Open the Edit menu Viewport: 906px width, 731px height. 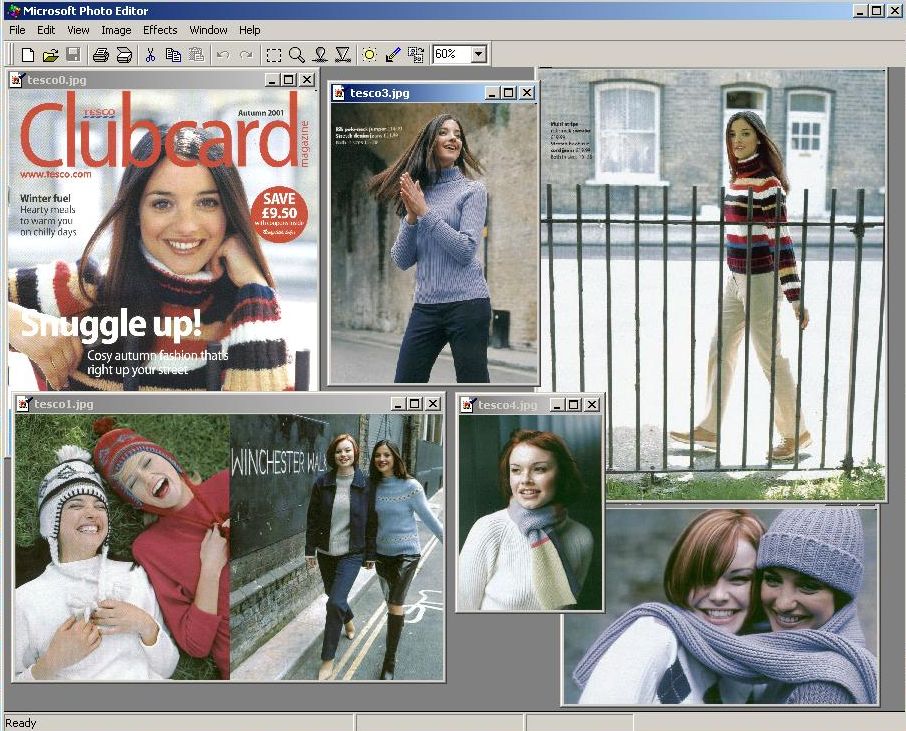(x=46, y=30)
